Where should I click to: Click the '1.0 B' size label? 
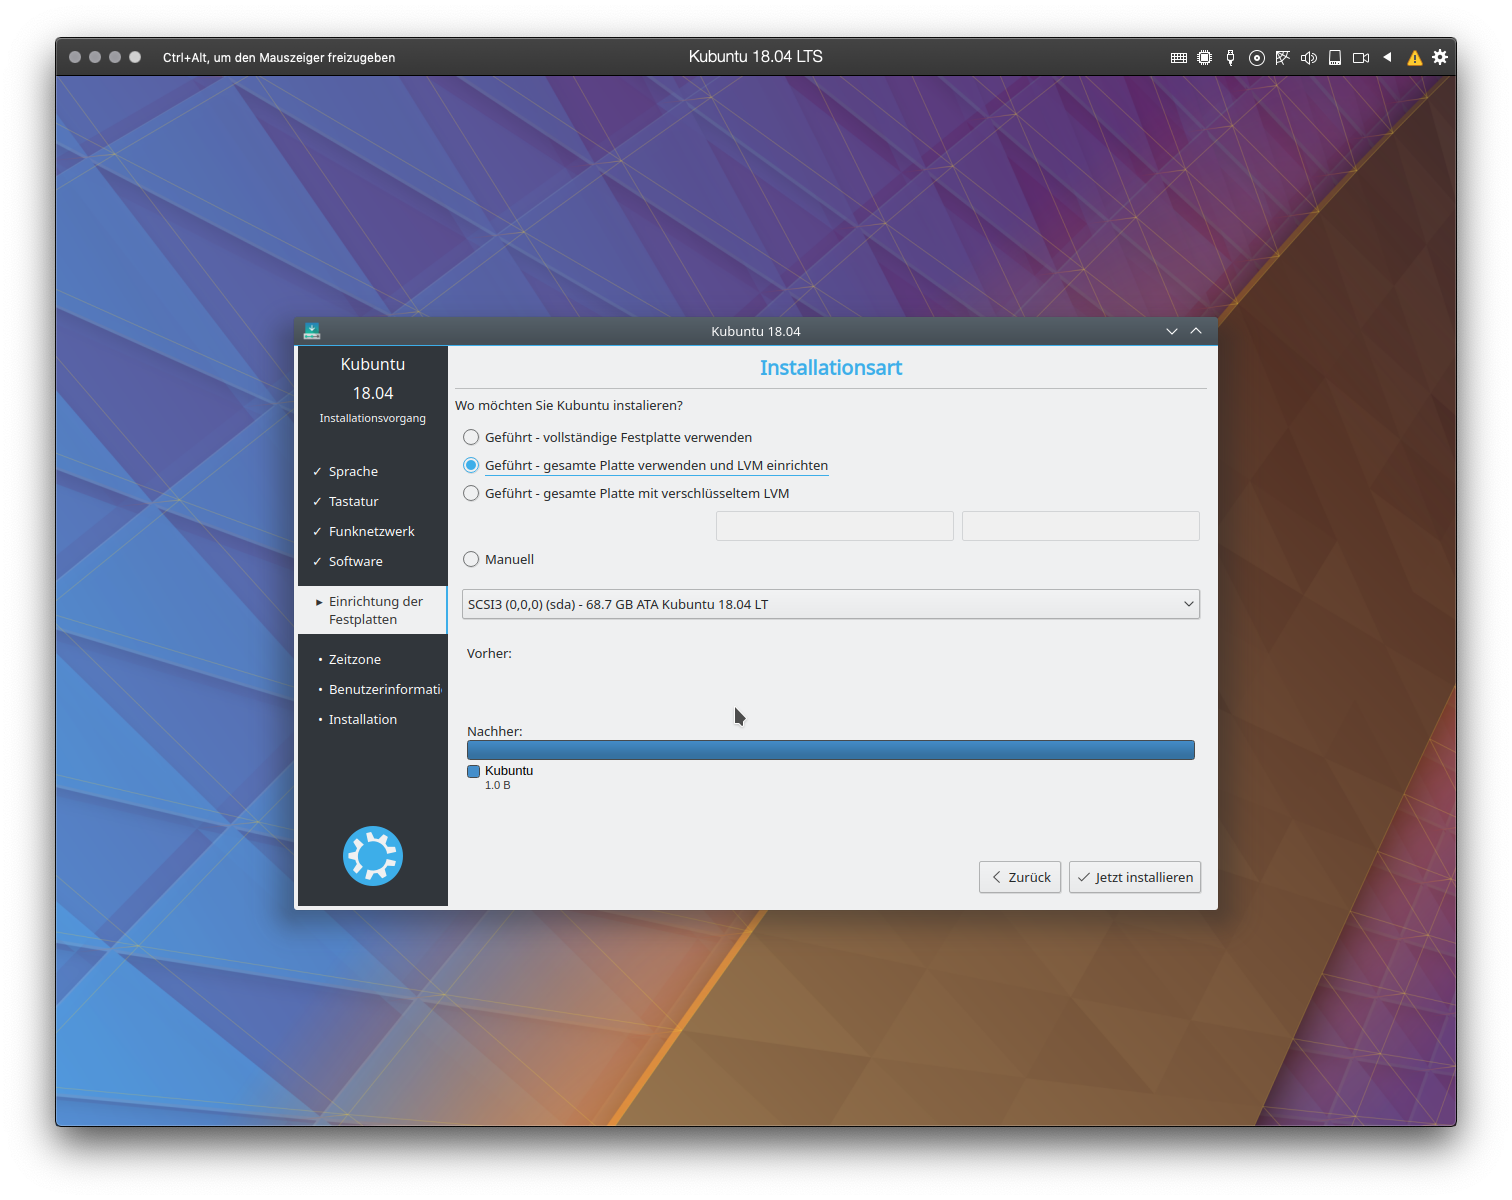pos(498,785)
